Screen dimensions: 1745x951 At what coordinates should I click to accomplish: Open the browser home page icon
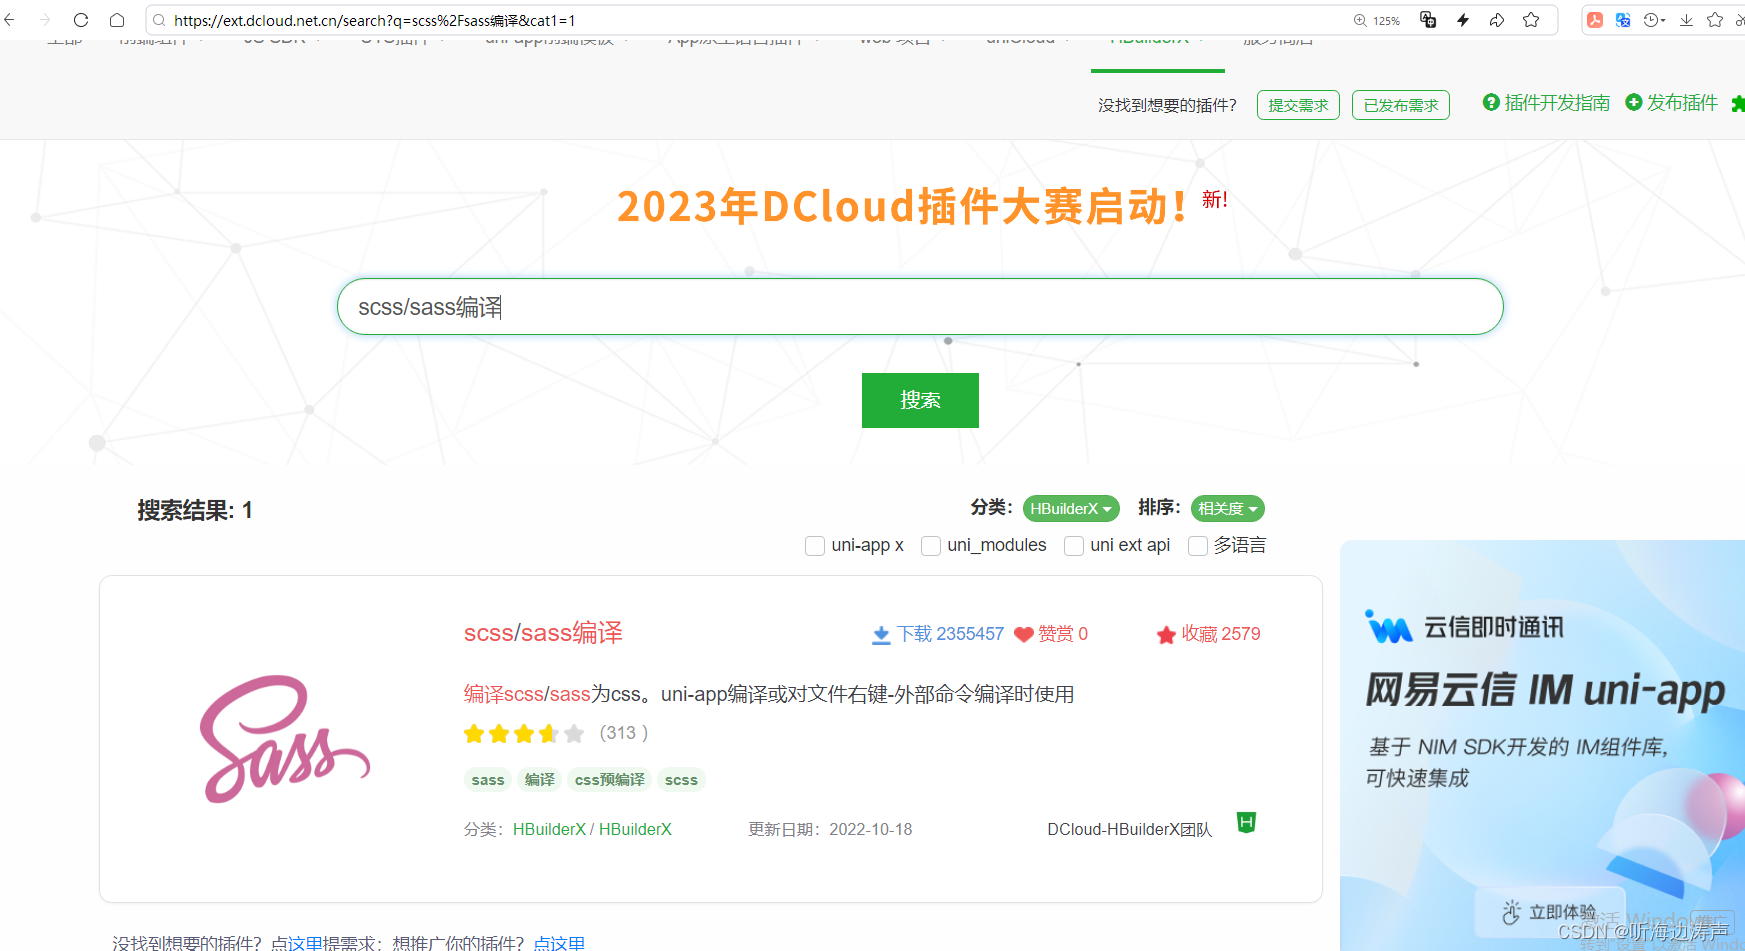coord(117,20)
